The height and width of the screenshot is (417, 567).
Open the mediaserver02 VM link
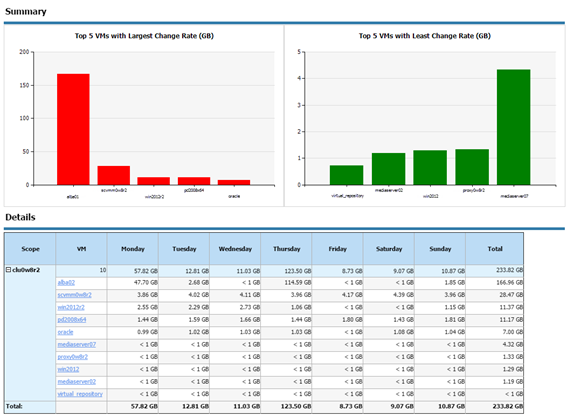pyautogui.click(x=77, y=382)
